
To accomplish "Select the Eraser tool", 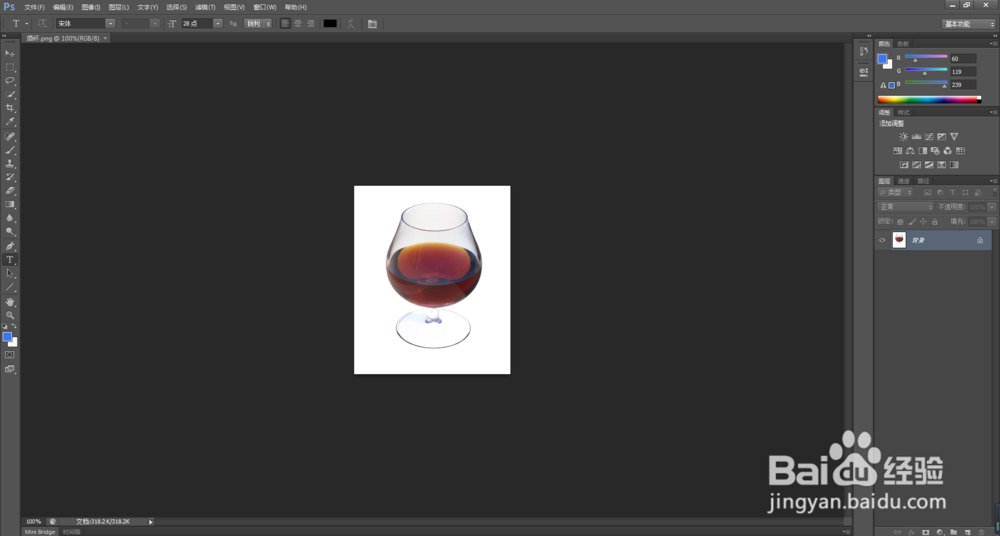I will click(10, 191).
